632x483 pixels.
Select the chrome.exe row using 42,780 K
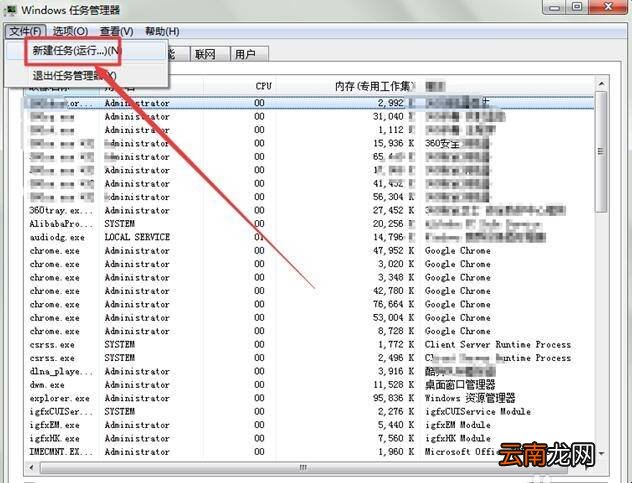click(x=308, y=291)
